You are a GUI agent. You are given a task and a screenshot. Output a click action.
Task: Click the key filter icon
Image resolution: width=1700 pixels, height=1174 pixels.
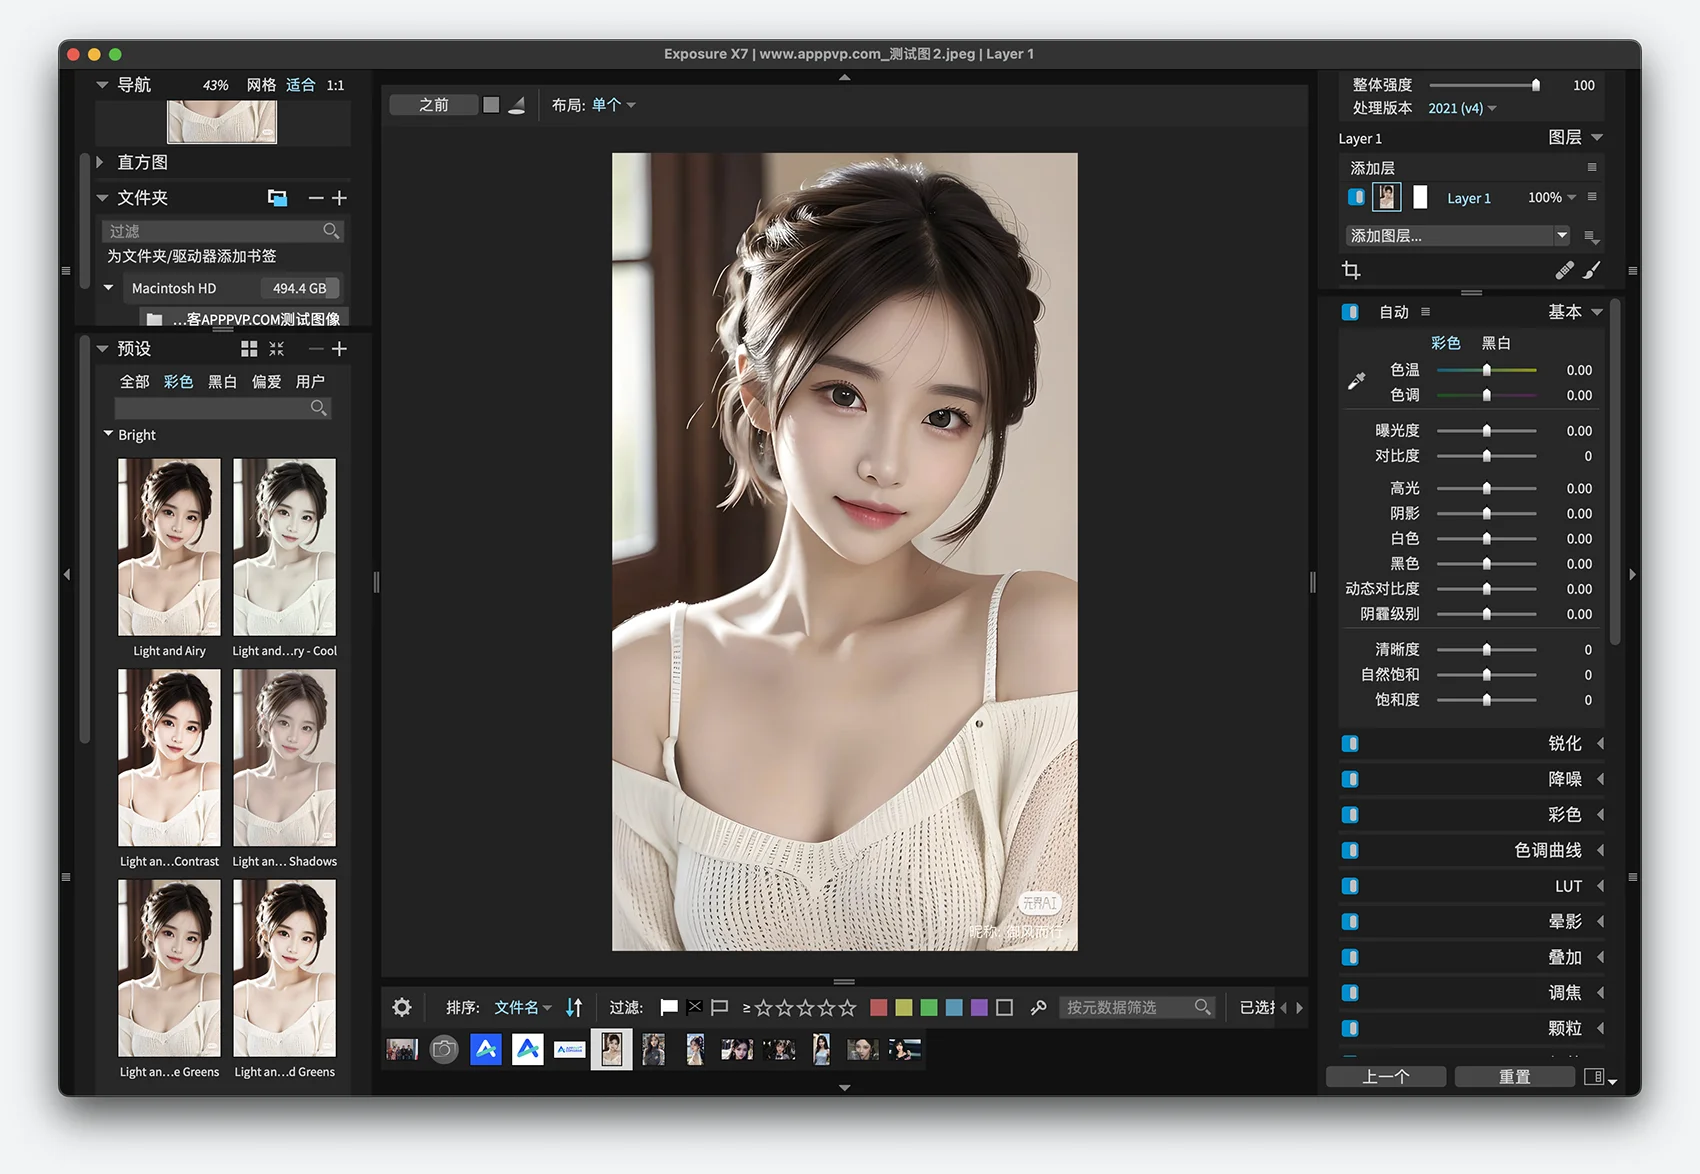pos(1038,1007)
